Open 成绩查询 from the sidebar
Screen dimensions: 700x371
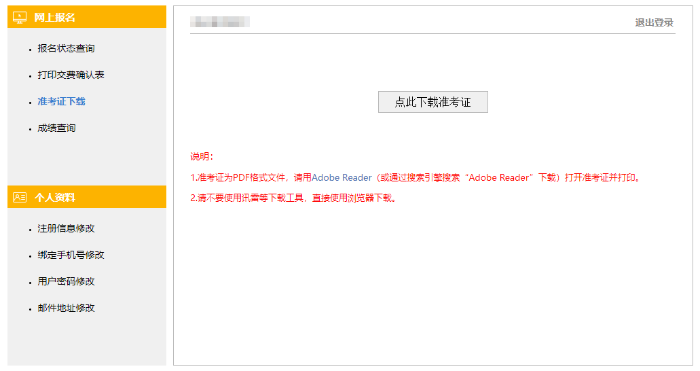[x=57, y=128]
